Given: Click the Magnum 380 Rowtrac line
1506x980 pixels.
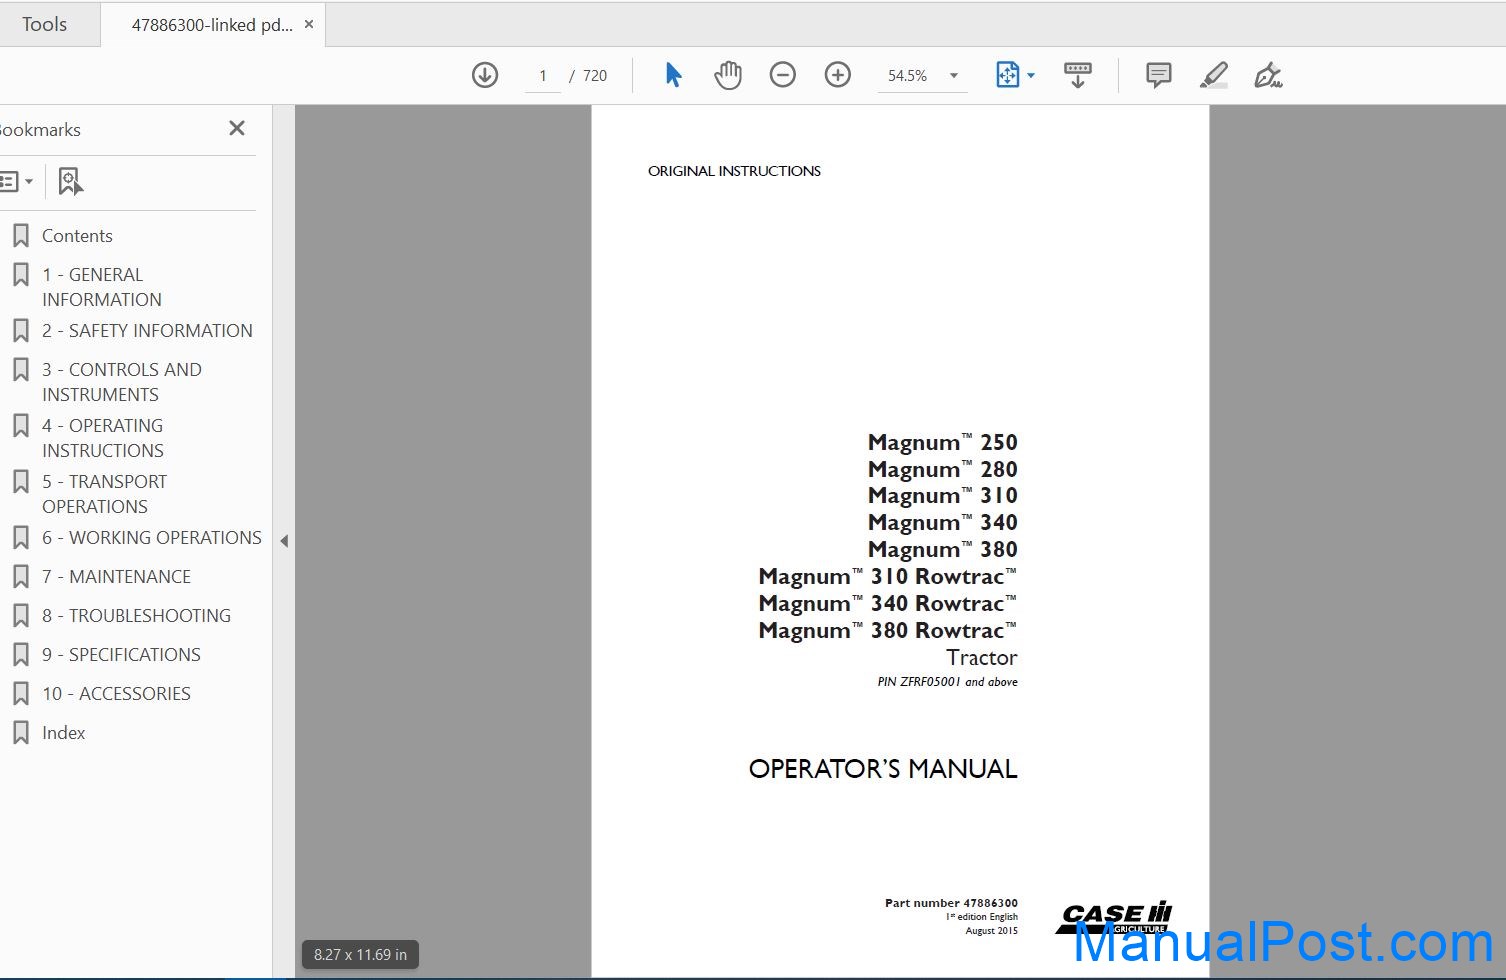Looking at the screenshot, I should [x=888, y=630].
